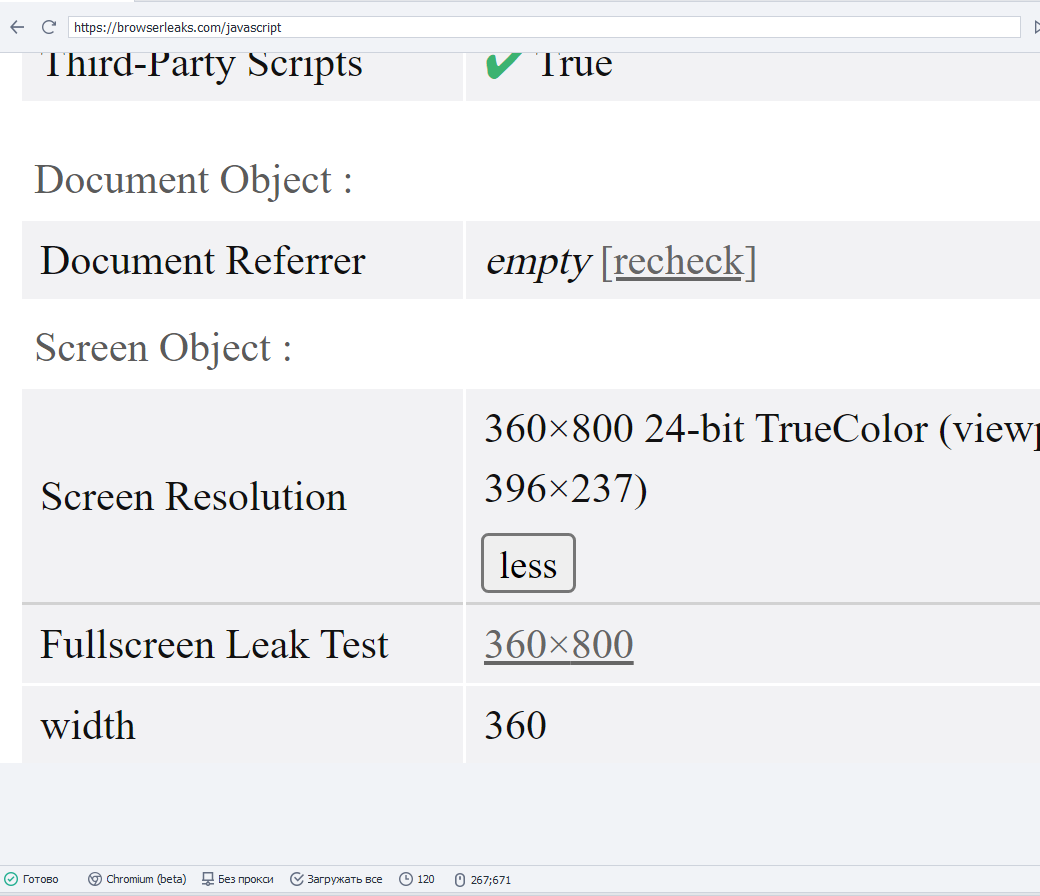Click the green Готово status checkmark icon

coord(11,879)
